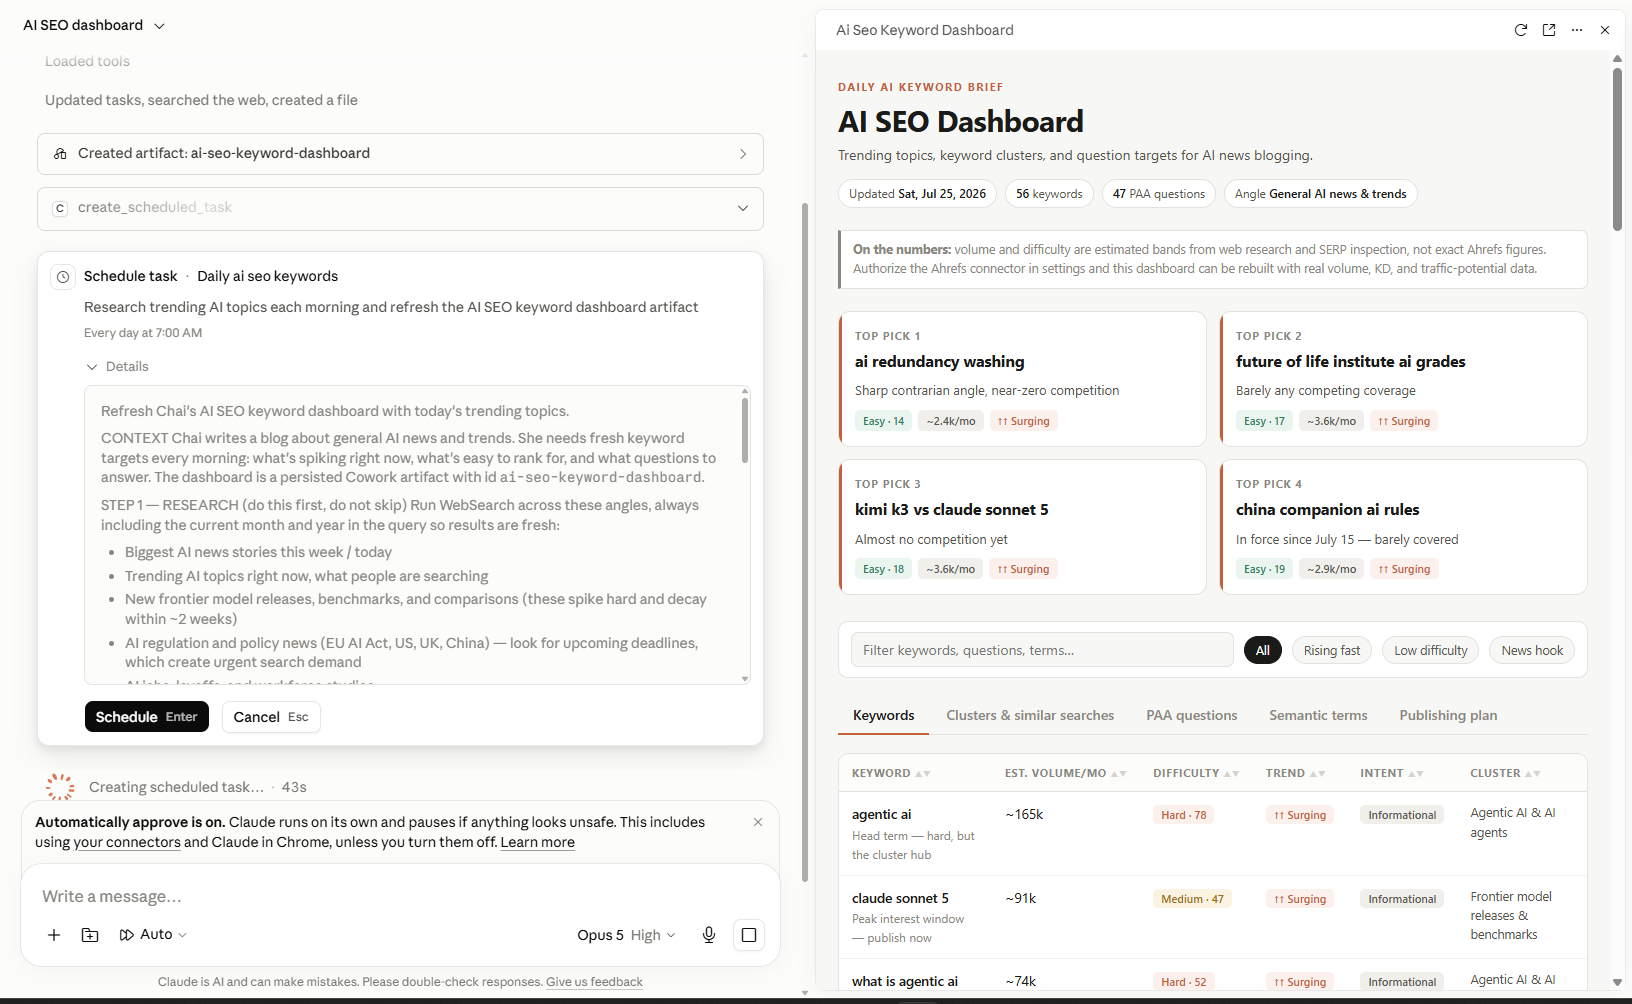The height and width of the screenshot is (1004, 1632).
Task: Stop the running task with the square button
Action: [x=749, y=935]
